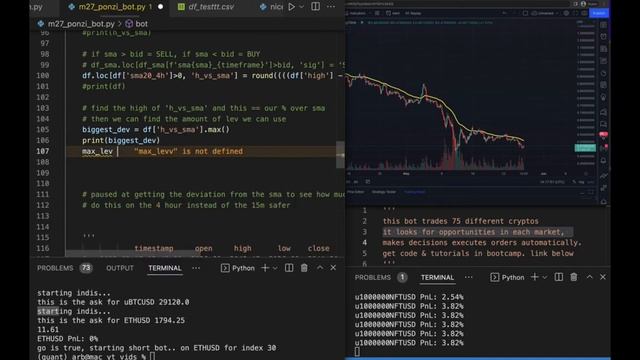Click the editor horizontal scrollbar
The width and height of the screenshot is (640, 360).
[x=133, y=254]
